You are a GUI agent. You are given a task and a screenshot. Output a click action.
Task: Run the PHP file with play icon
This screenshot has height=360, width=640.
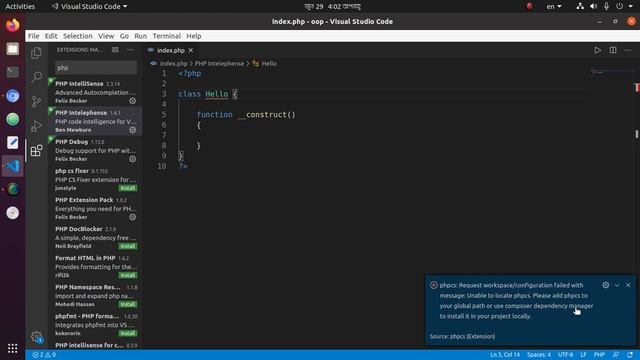pos(598,50)
